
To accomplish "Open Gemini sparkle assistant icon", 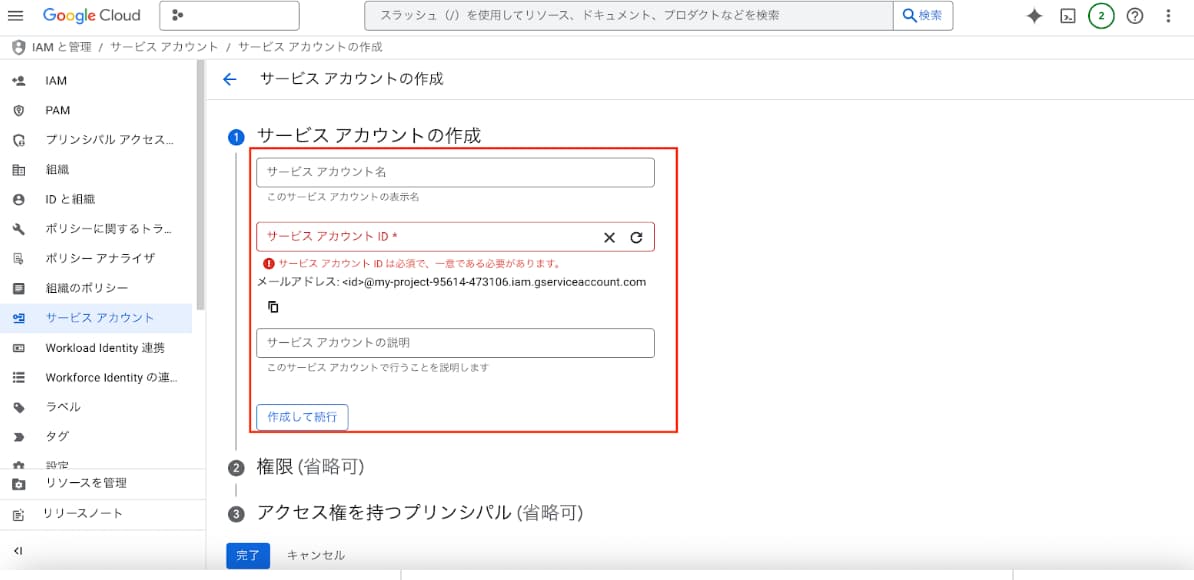I will tap(1034, 16).
